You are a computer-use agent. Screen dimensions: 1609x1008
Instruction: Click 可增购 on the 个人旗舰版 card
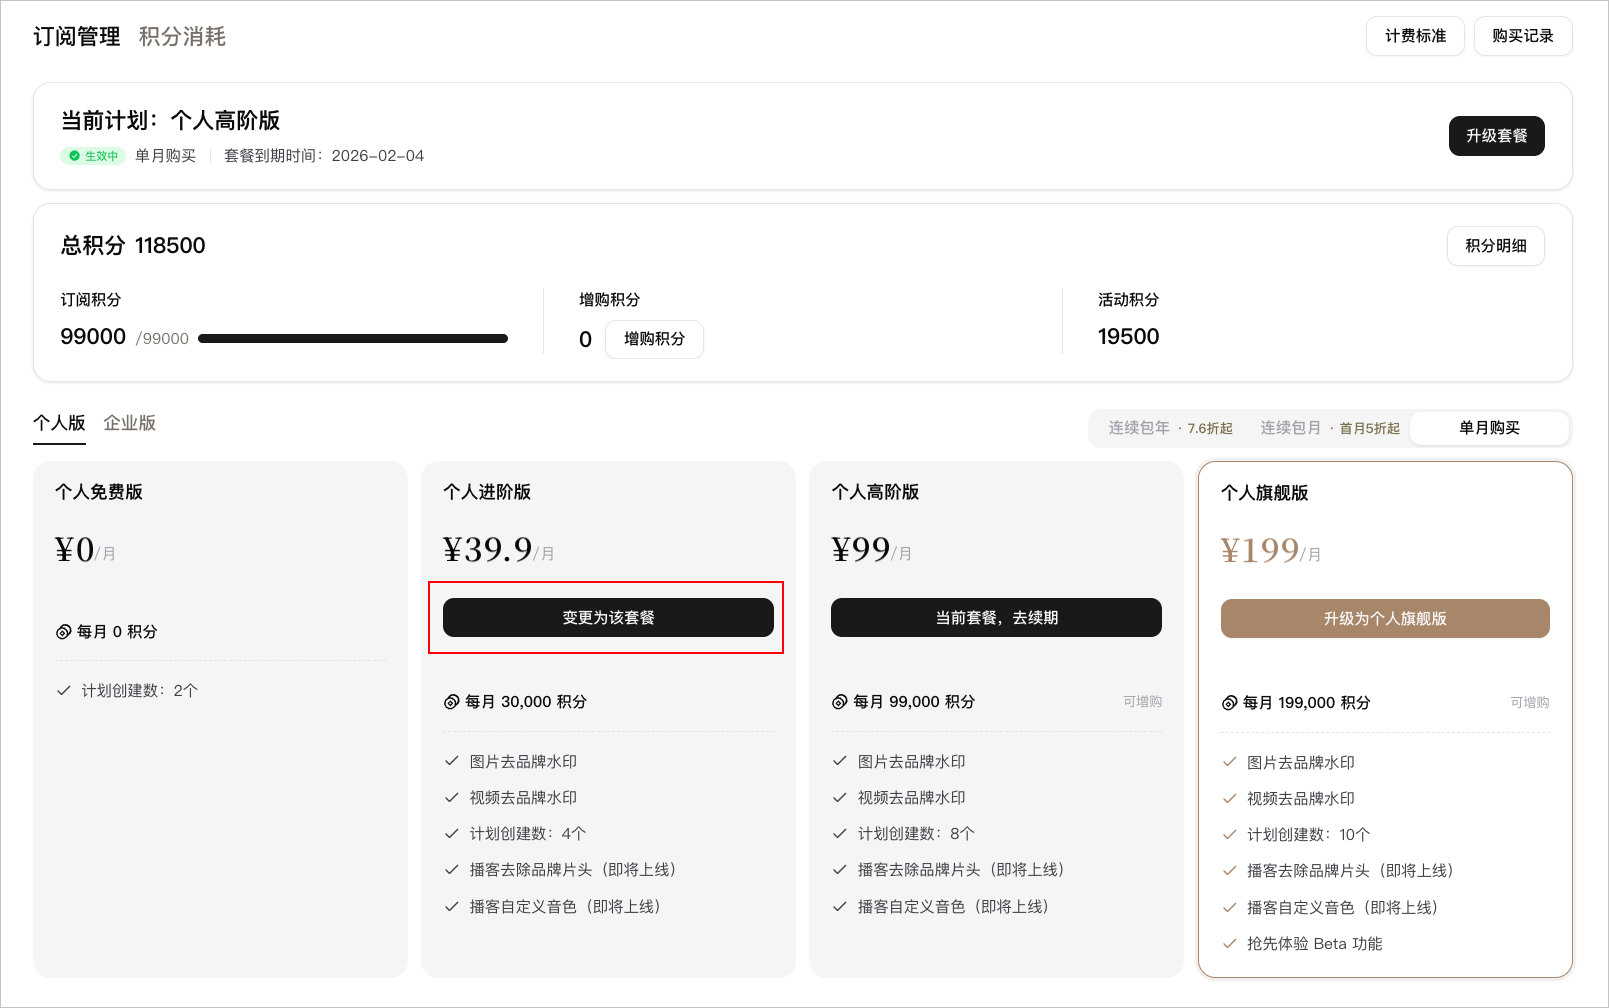[1530, 703]
